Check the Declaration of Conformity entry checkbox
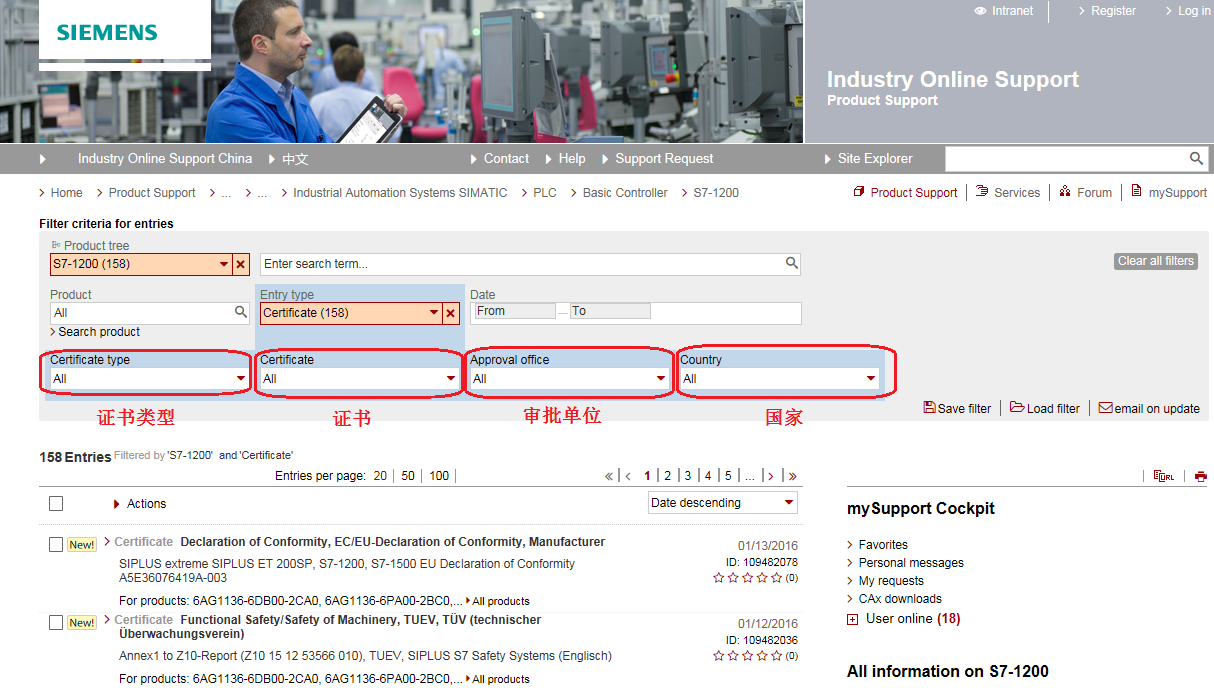 tap(56, 544)
